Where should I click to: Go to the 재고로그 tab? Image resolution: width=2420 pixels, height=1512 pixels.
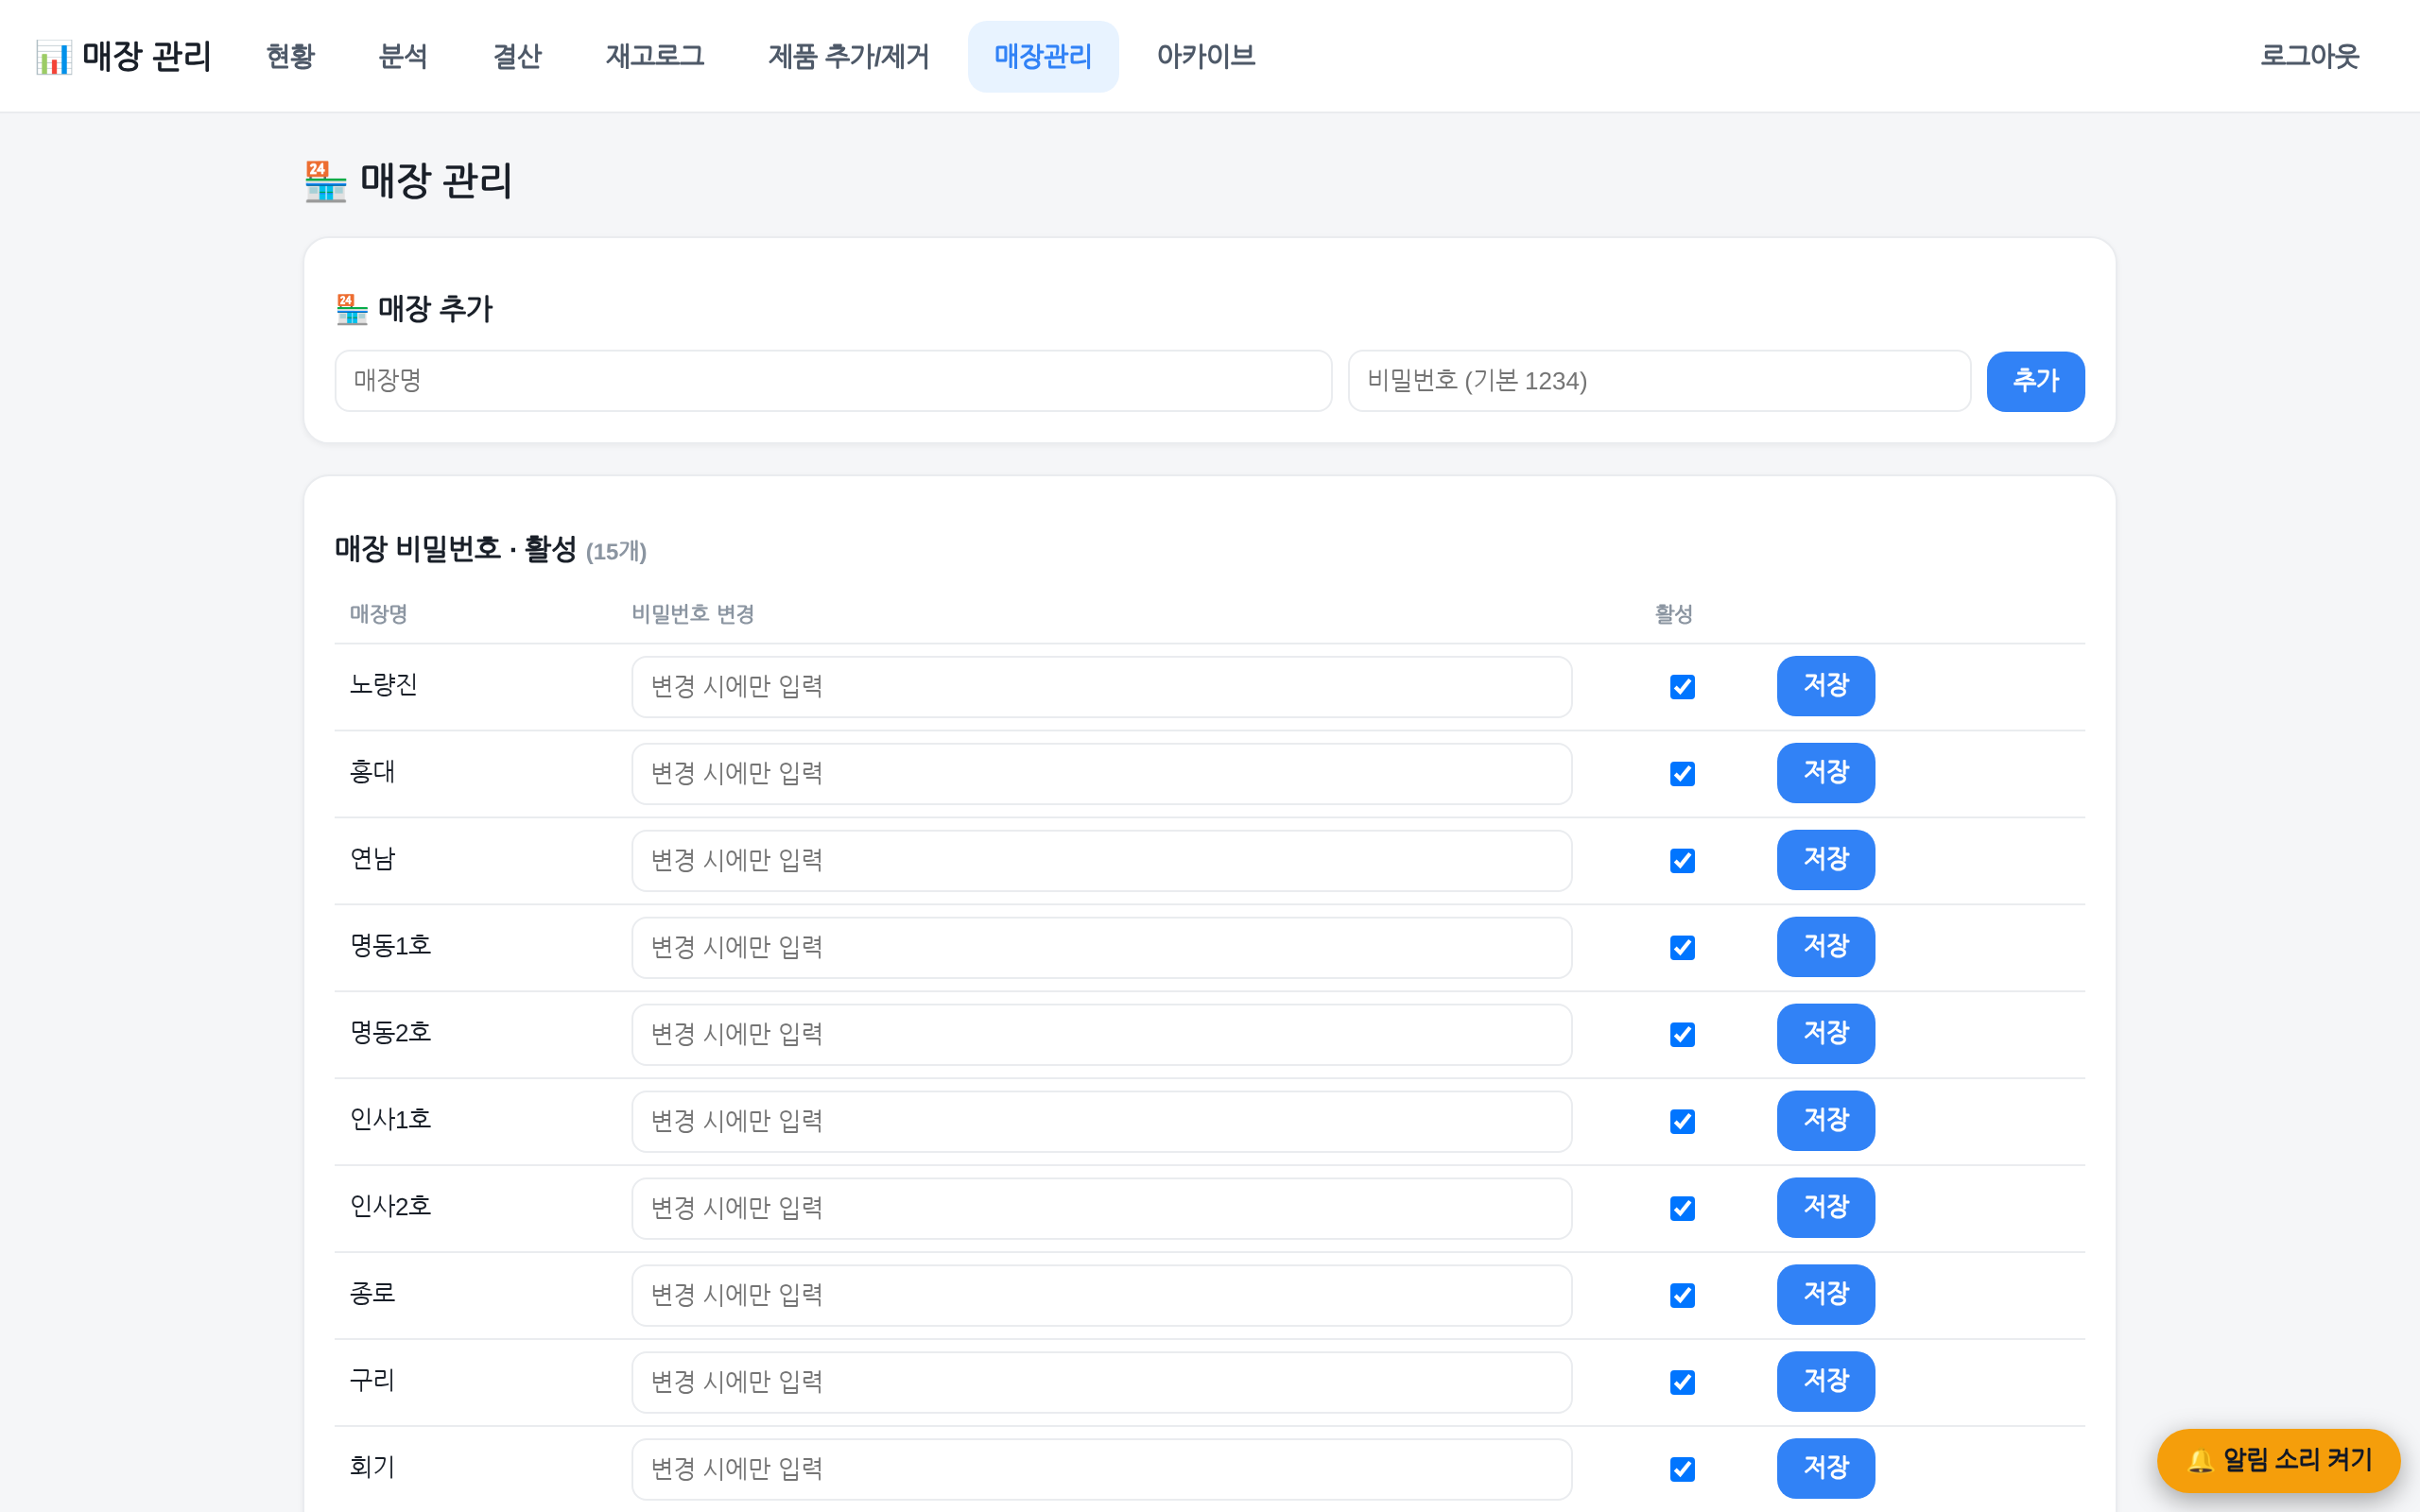655,57
